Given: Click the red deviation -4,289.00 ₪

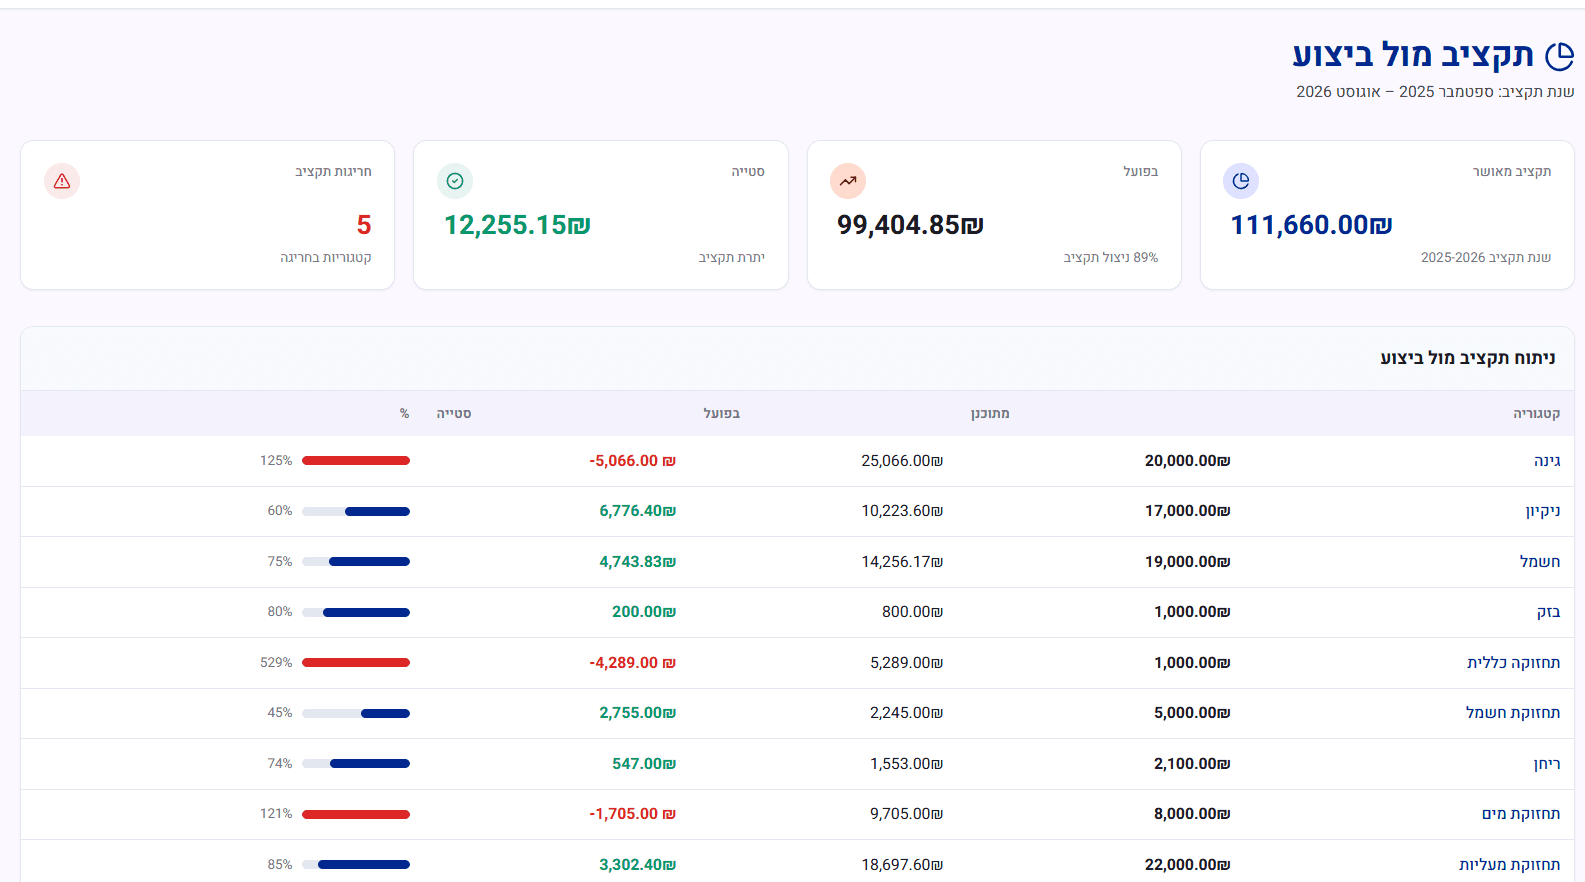Looking at the screenshot, I should coord(633,663).
